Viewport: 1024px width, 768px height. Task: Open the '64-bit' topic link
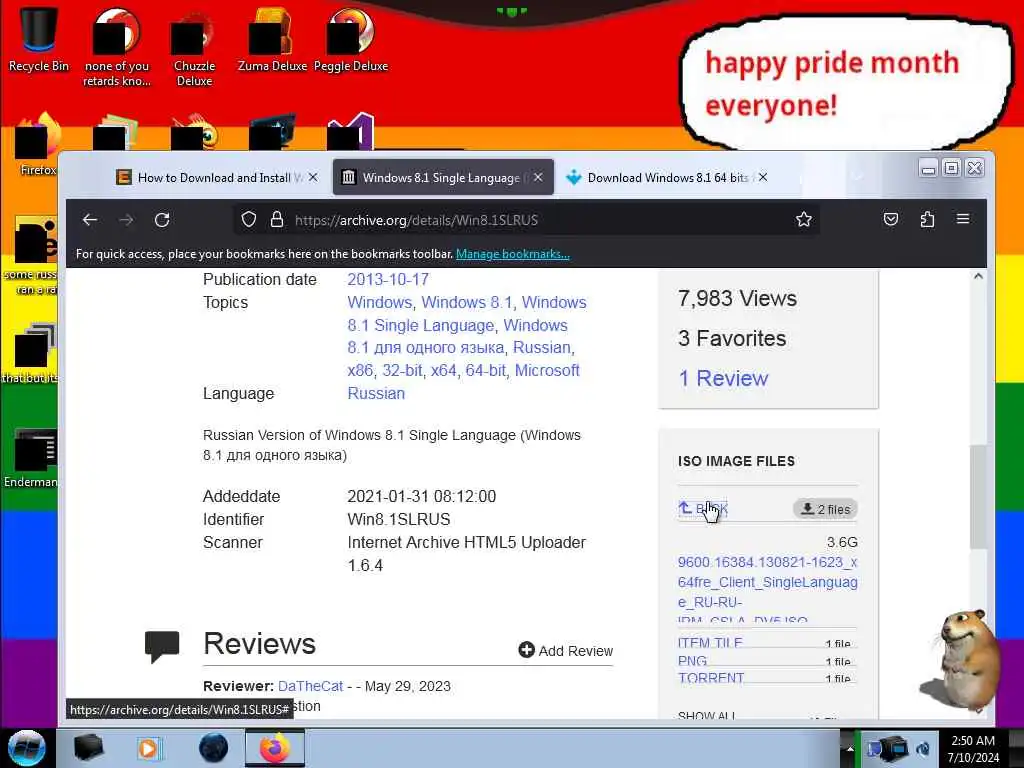[x=486, y=370]
